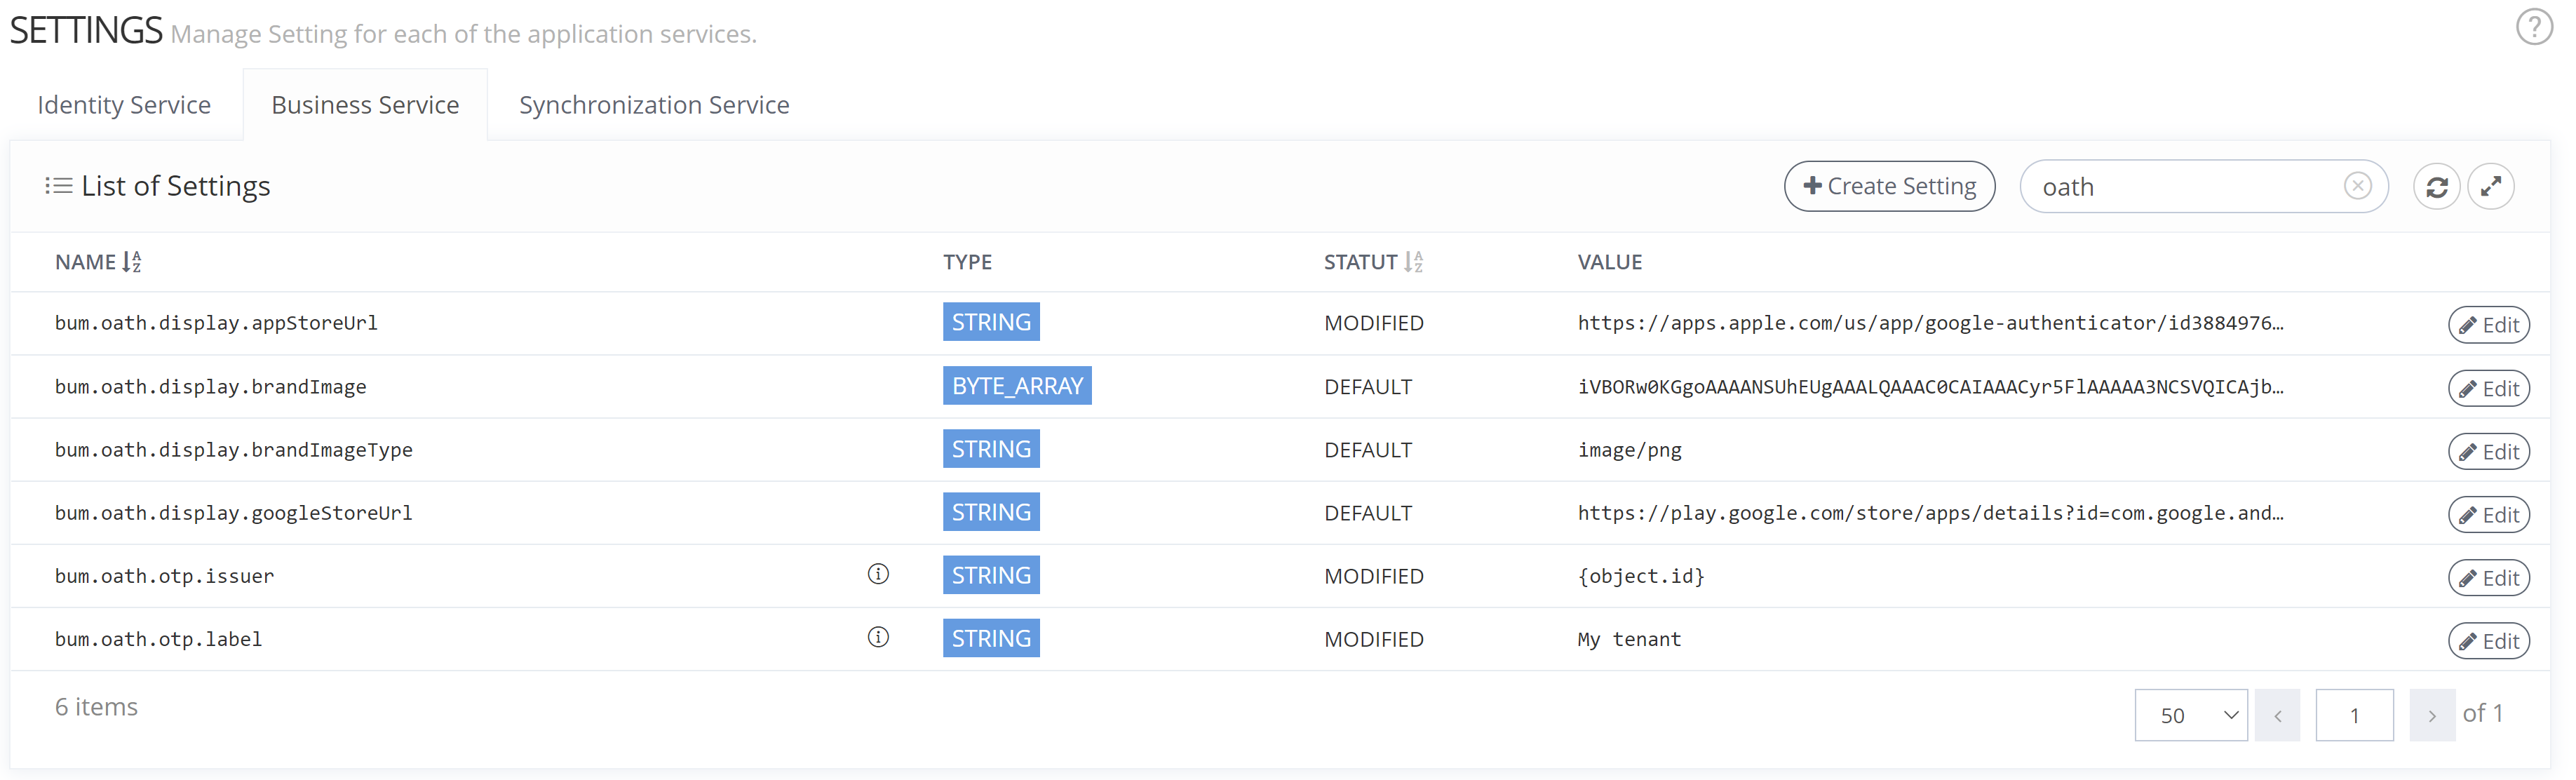Expand list to fullscreen view icon
Viewport: 2576px width, 780px height.
coord(2490,187)
